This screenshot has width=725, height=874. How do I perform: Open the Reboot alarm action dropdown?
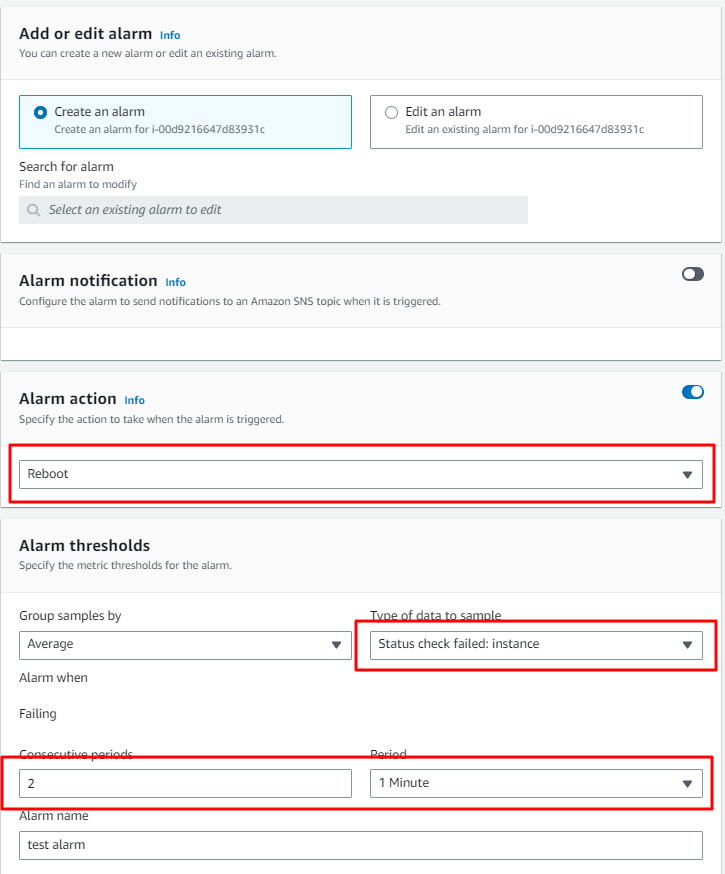pos(360,474)
